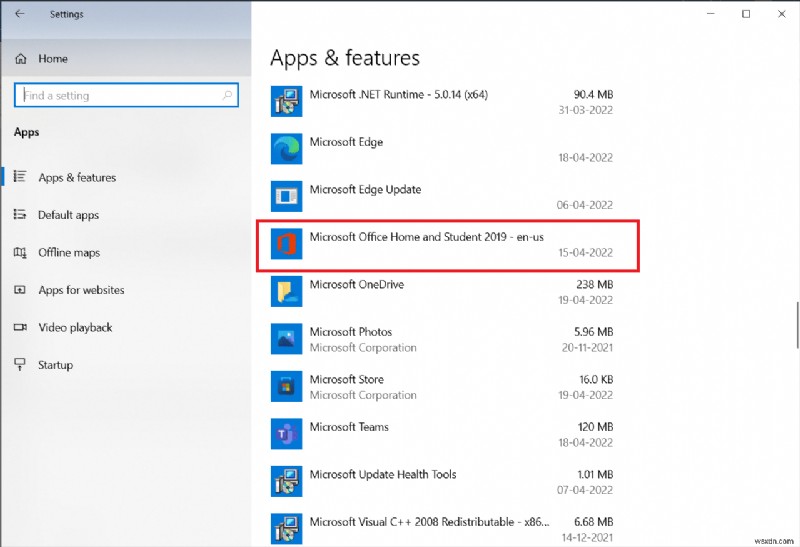Image resolution: width=800 pixels, height=547 pixels.
Task: Open the Startup apps section
Action: tap(126, 365)
